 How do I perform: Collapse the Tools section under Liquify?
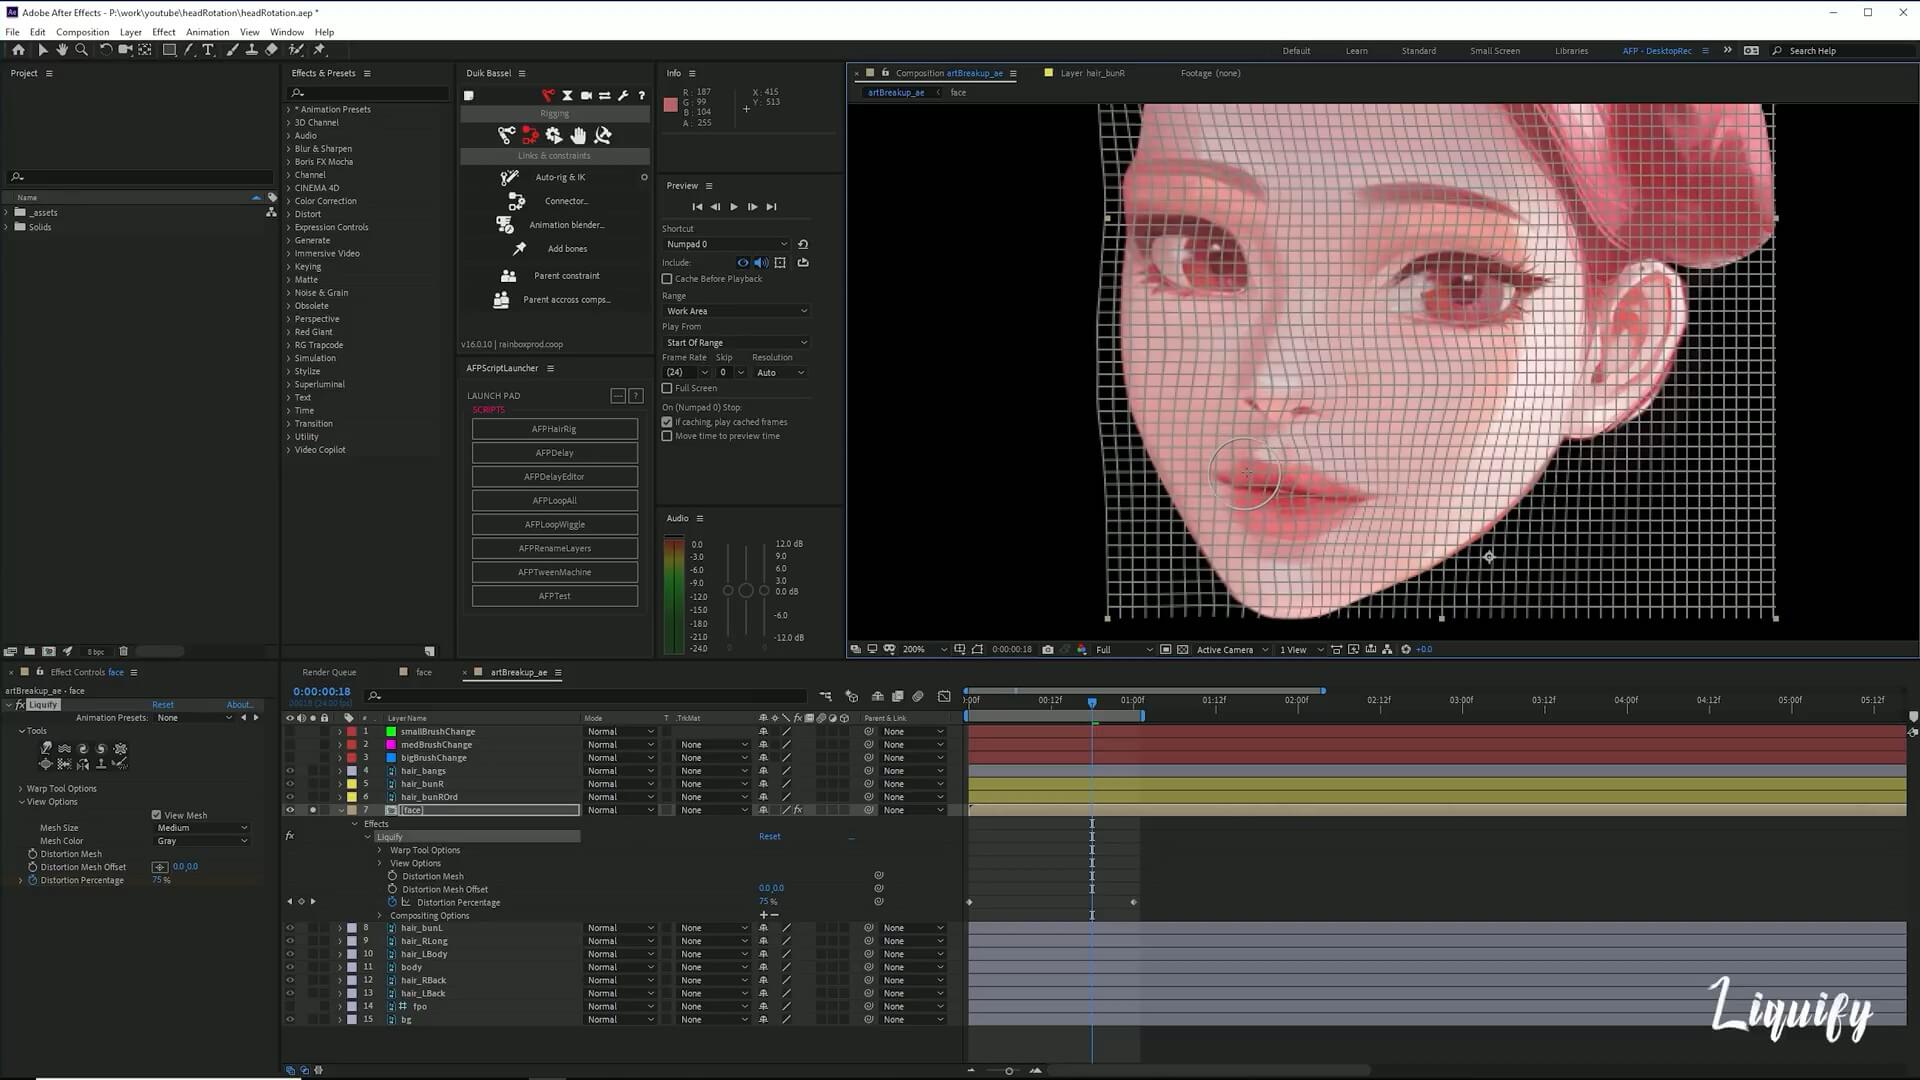[x=21, y=731]
